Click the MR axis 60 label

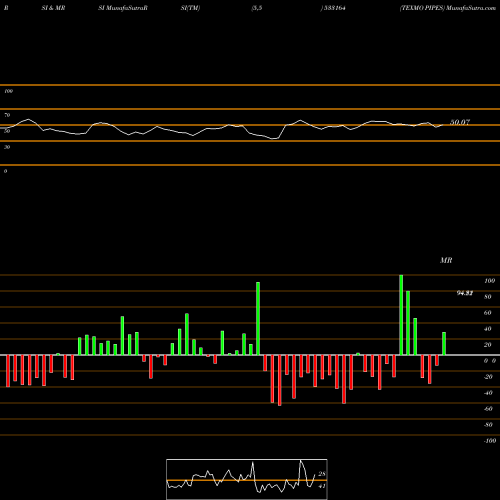pos(488,313)
